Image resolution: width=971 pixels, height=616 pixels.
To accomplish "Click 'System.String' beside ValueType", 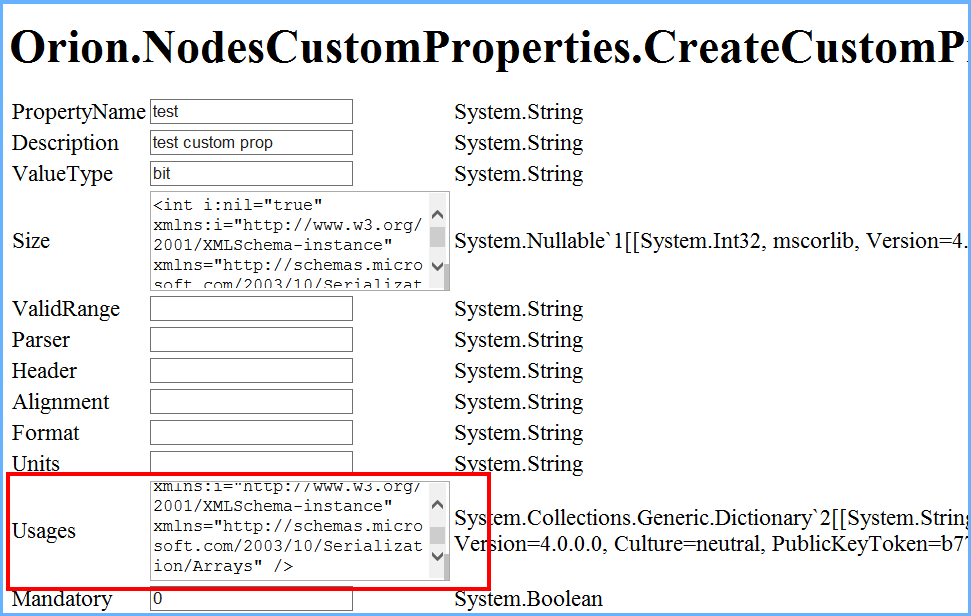I will click(x=519, y=174).
